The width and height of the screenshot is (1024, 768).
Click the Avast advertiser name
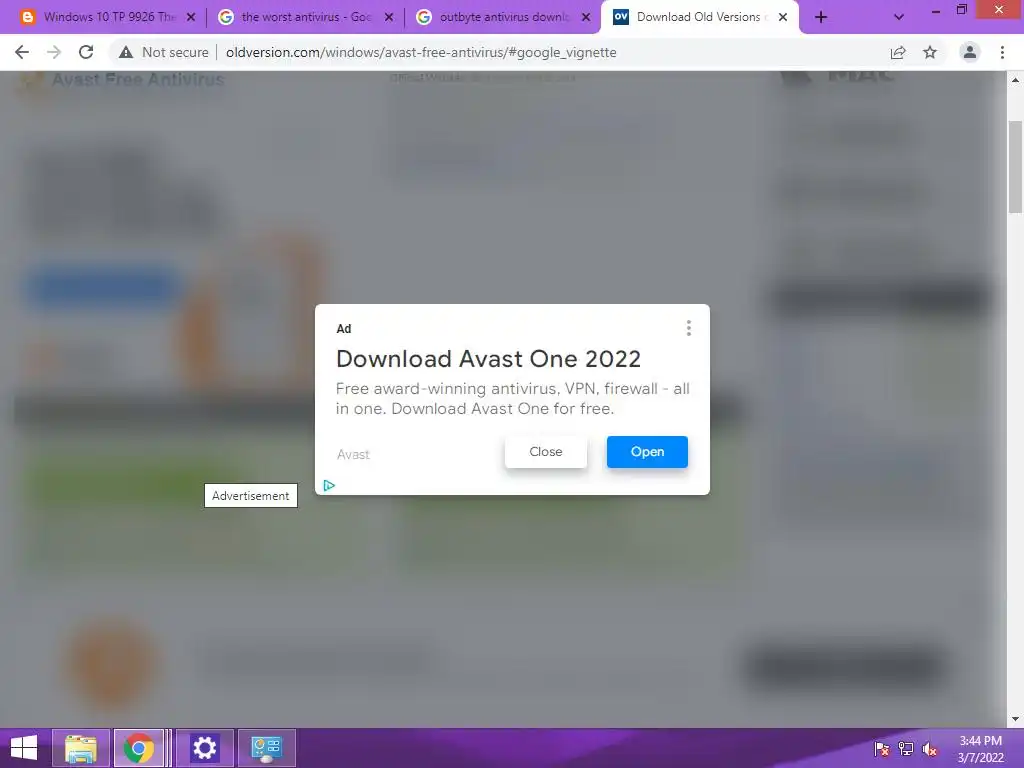353,455
